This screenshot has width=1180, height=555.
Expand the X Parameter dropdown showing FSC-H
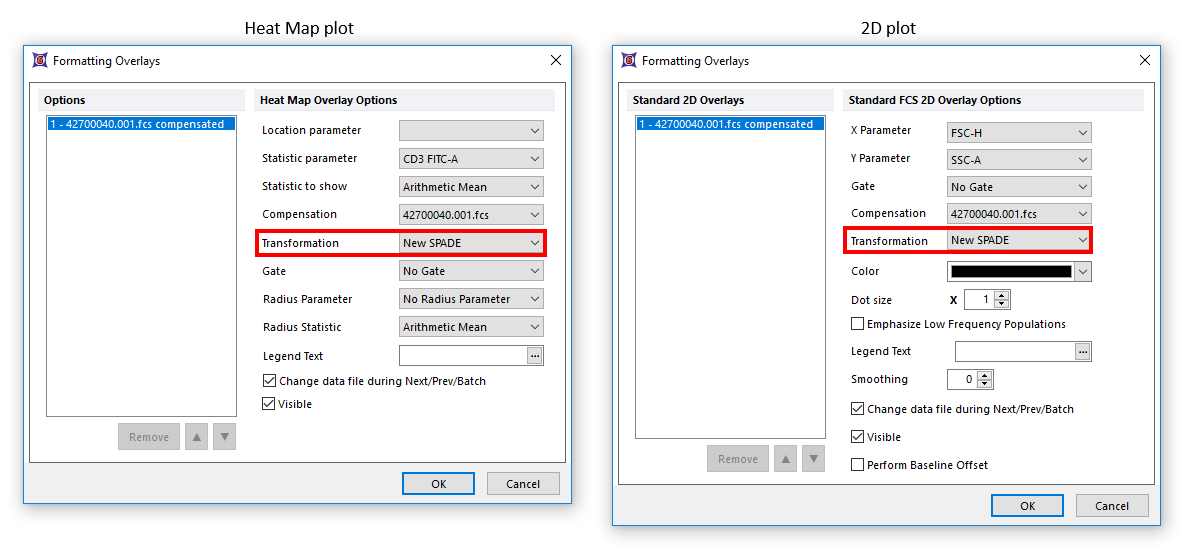click(1019, 132)
